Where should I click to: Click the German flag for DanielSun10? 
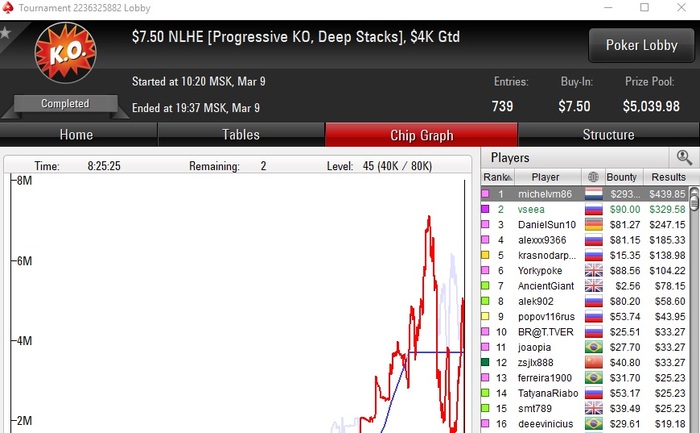594,225
